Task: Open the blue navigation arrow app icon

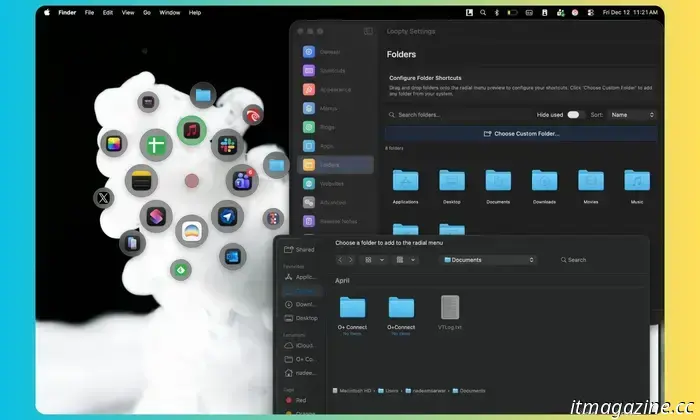Action: pyautogui.click(x=228, y=216)
